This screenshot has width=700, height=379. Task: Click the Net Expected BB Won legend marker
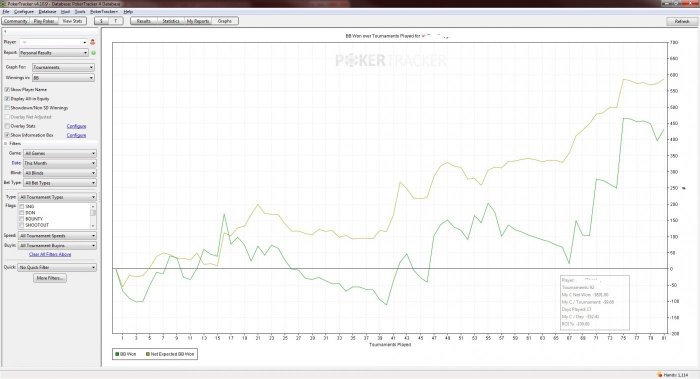click(148, 354)
